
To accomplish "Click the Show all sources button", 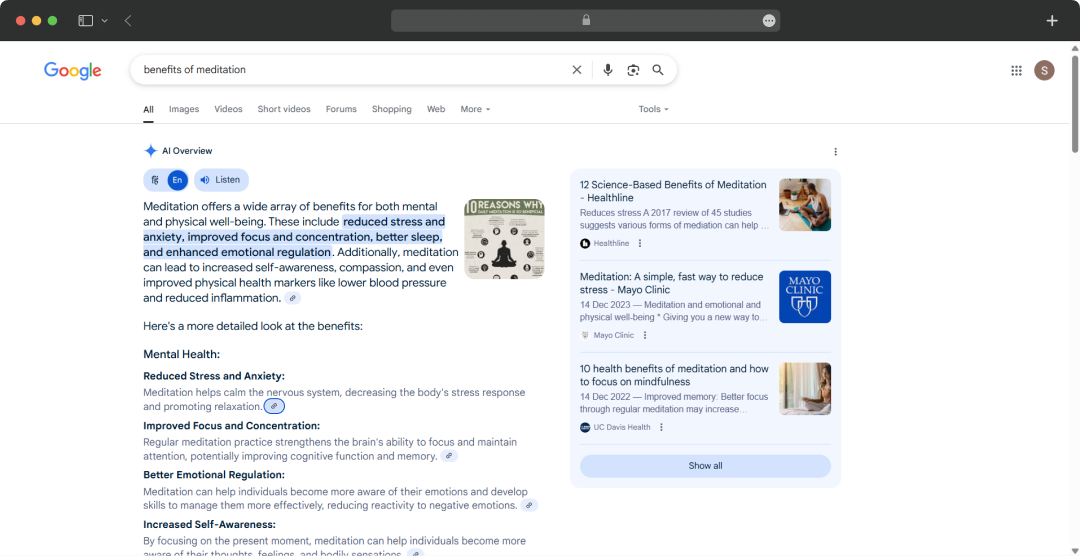I will (705, 466).
